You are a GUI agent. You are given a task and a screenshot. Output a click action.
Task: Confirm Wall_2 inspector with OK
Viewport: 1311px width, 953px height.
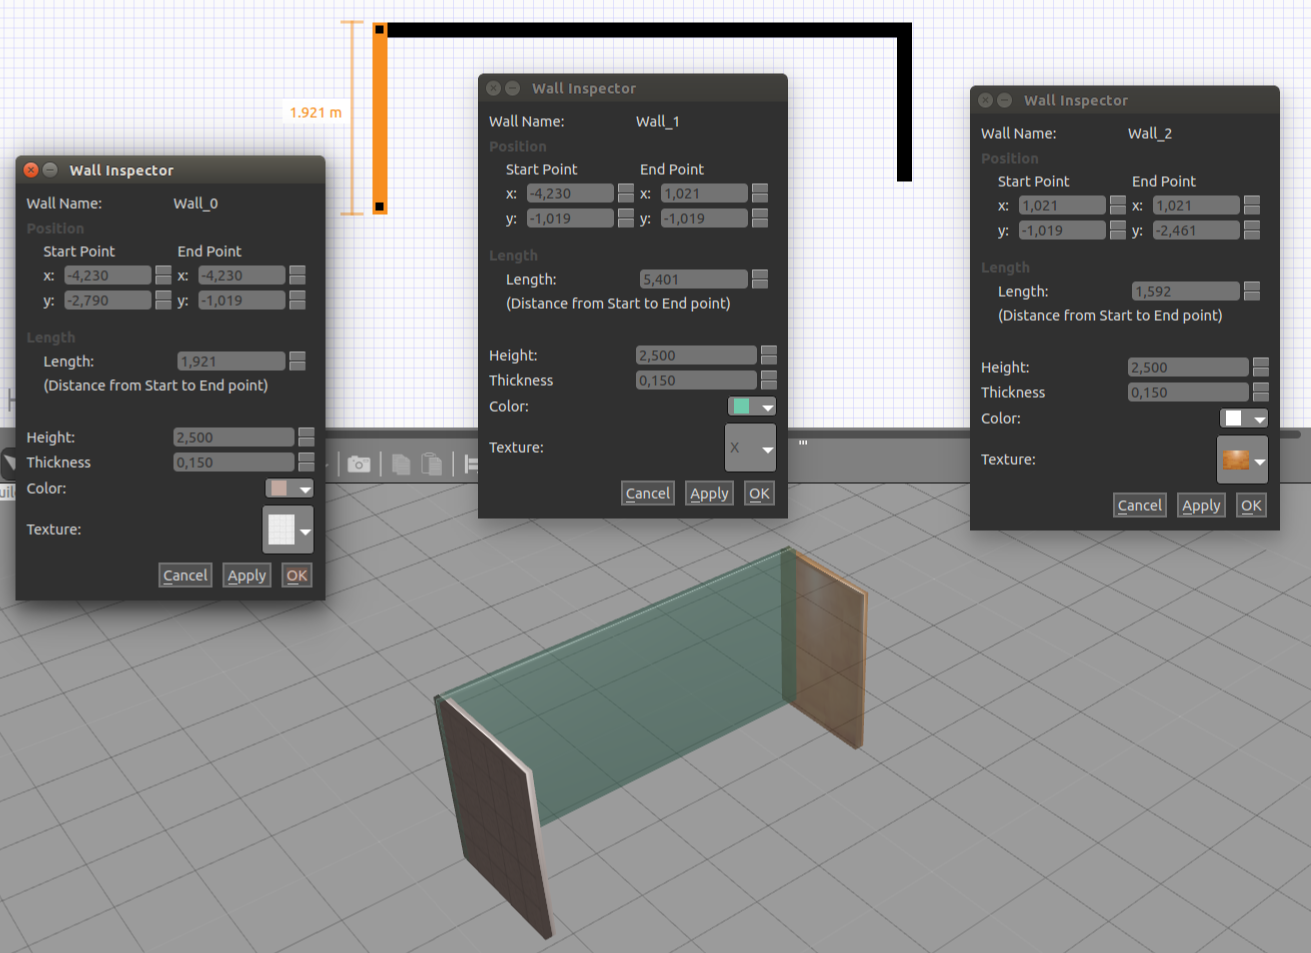pyautogui.click(x=1251, y=505)
